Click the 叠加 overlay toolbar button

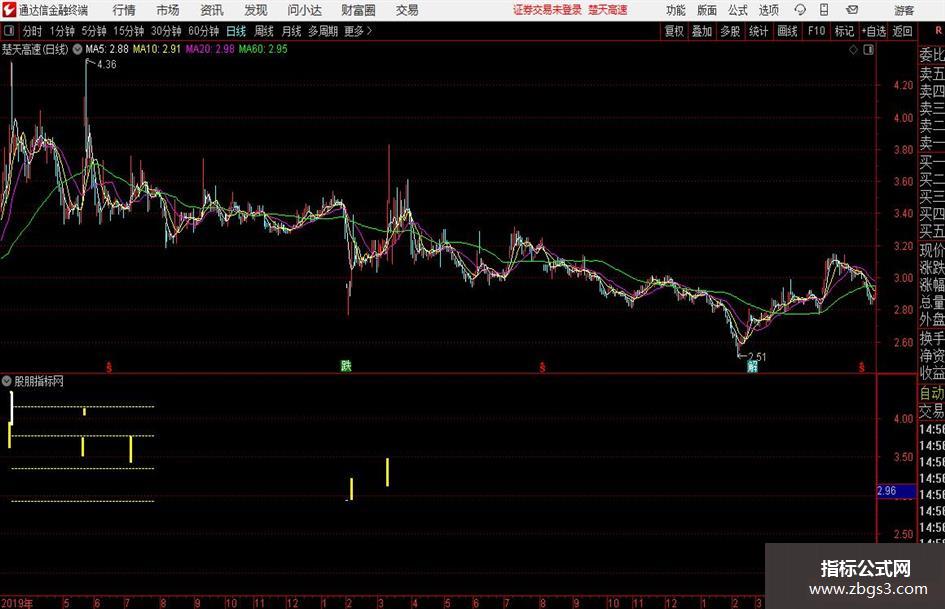click(702, 31)
